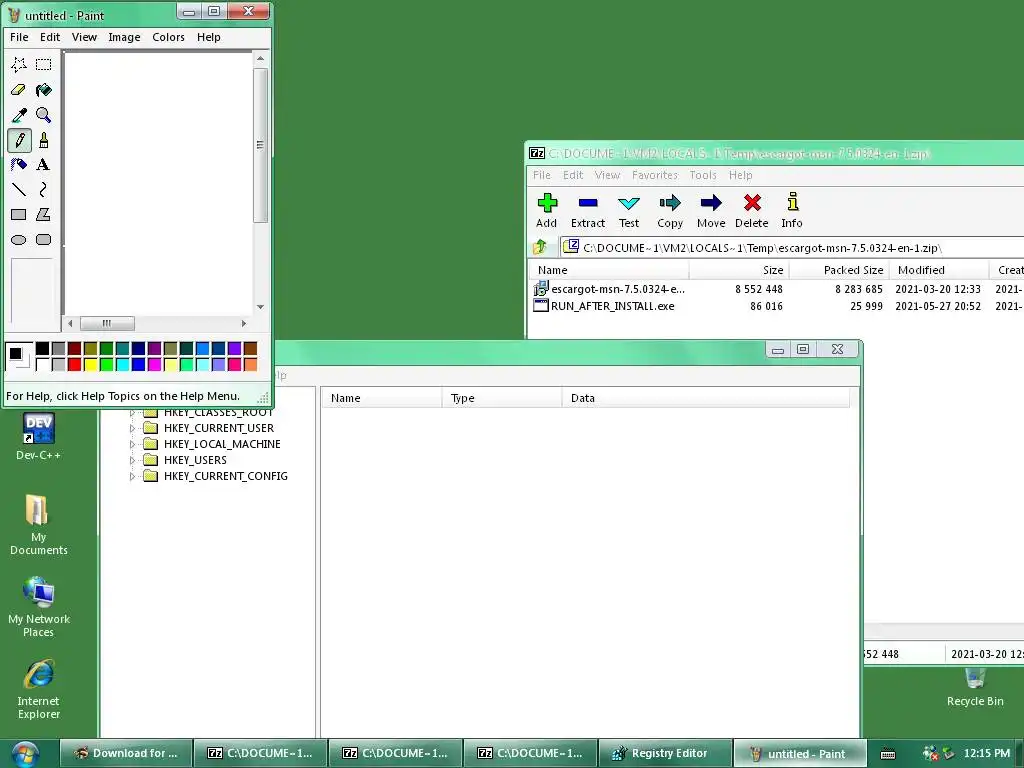The height and width of the screenshot is (768, 1024).
Task: Choose the Fill With Color bucket tool
Action: [44, 89]
